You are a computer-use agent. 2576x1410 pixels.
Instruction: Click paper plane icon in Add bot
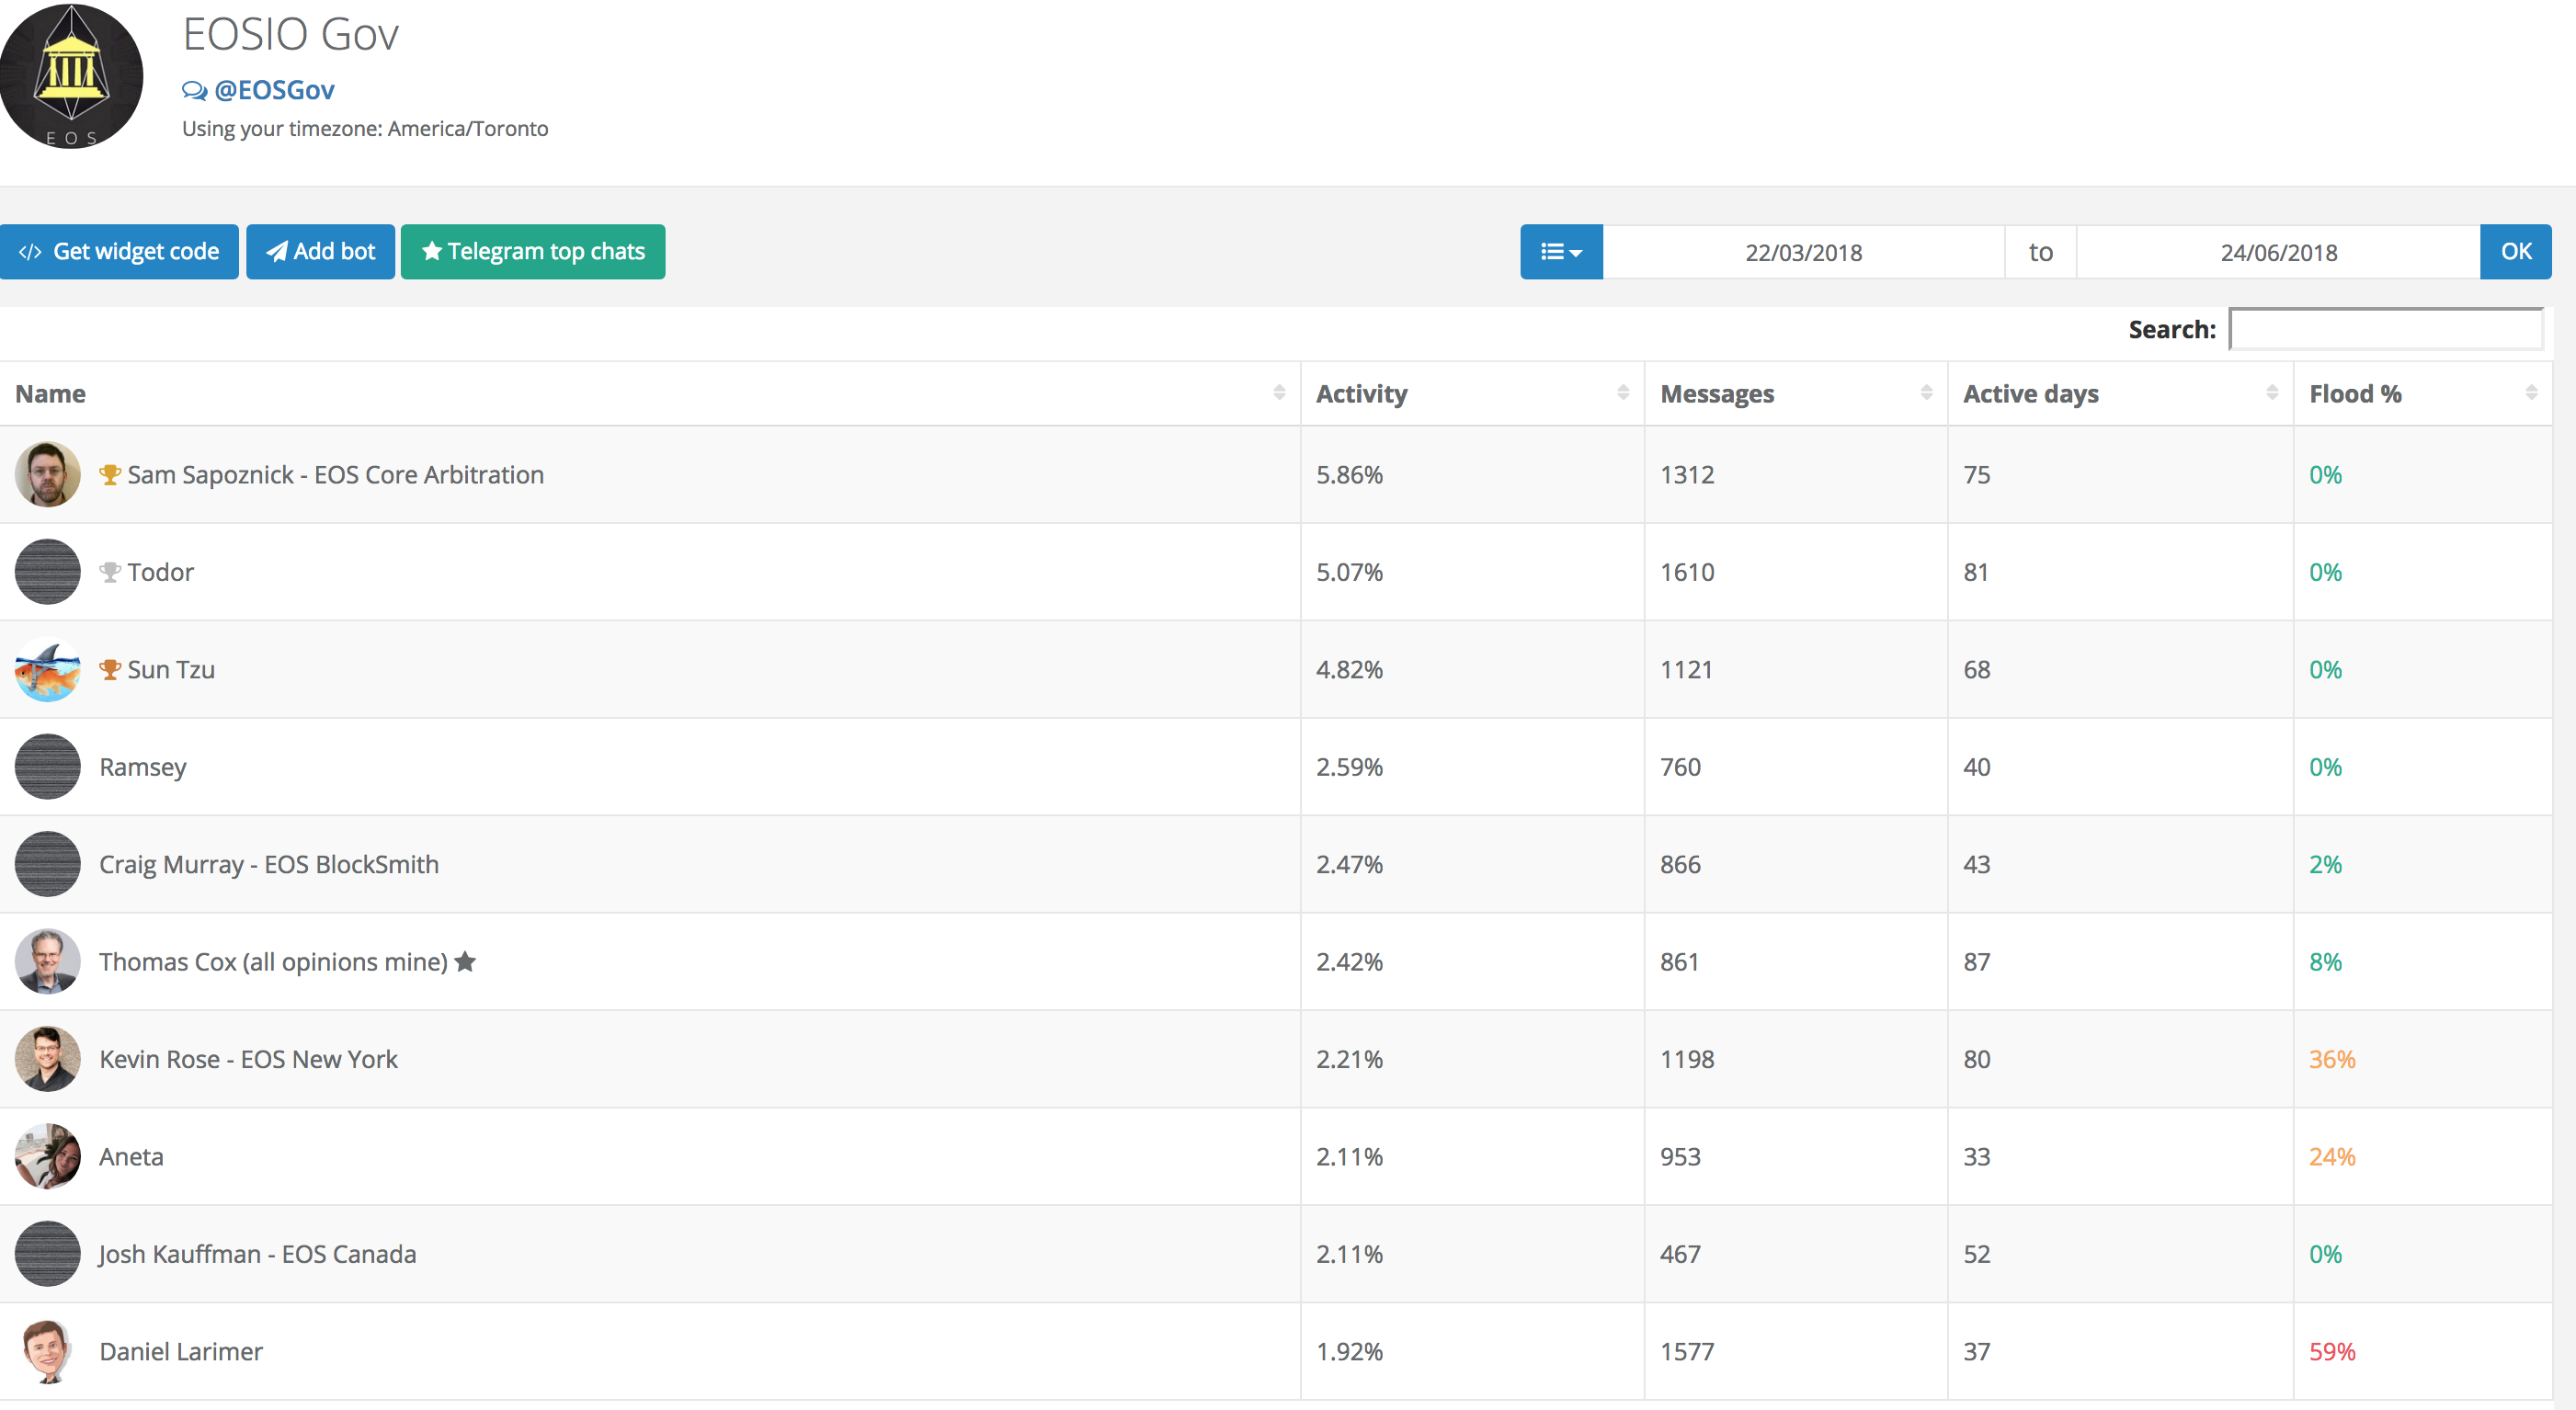pyautogui.click(x=277, y=251)
